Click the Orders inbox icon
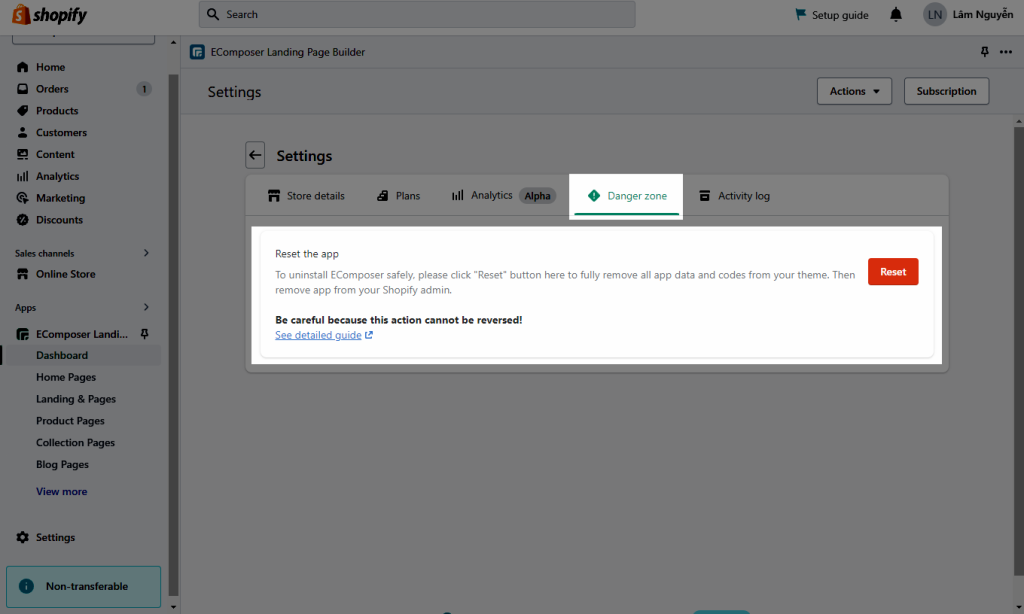Viewport: 1024px width, 614px height. 23,89
